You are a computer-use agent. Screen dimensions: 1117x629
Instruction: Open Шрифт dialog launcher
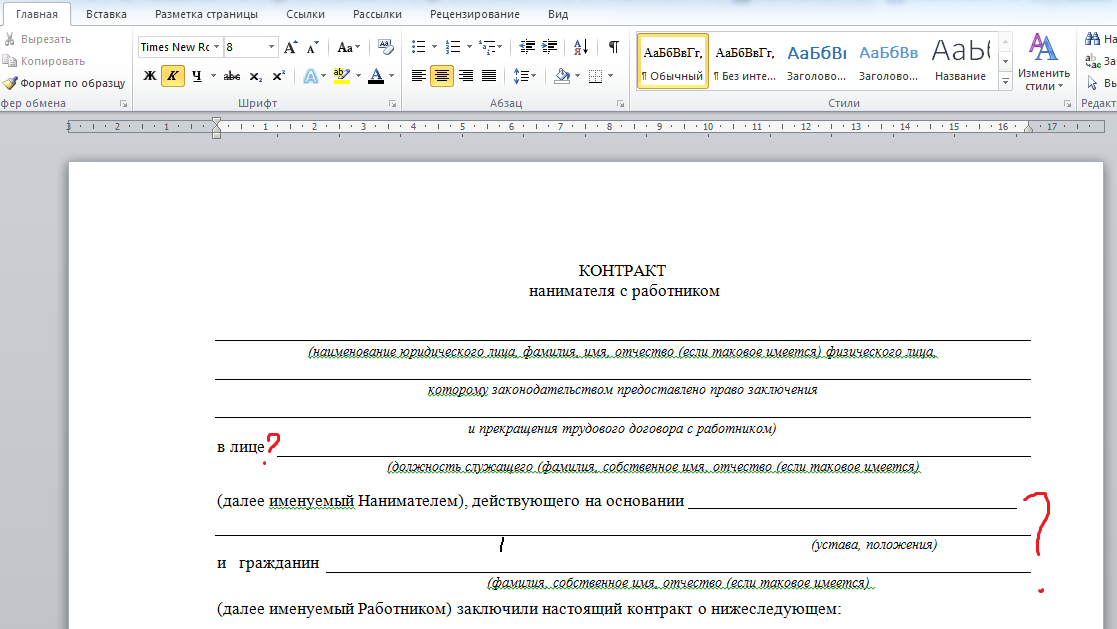[x=393, y=104]
